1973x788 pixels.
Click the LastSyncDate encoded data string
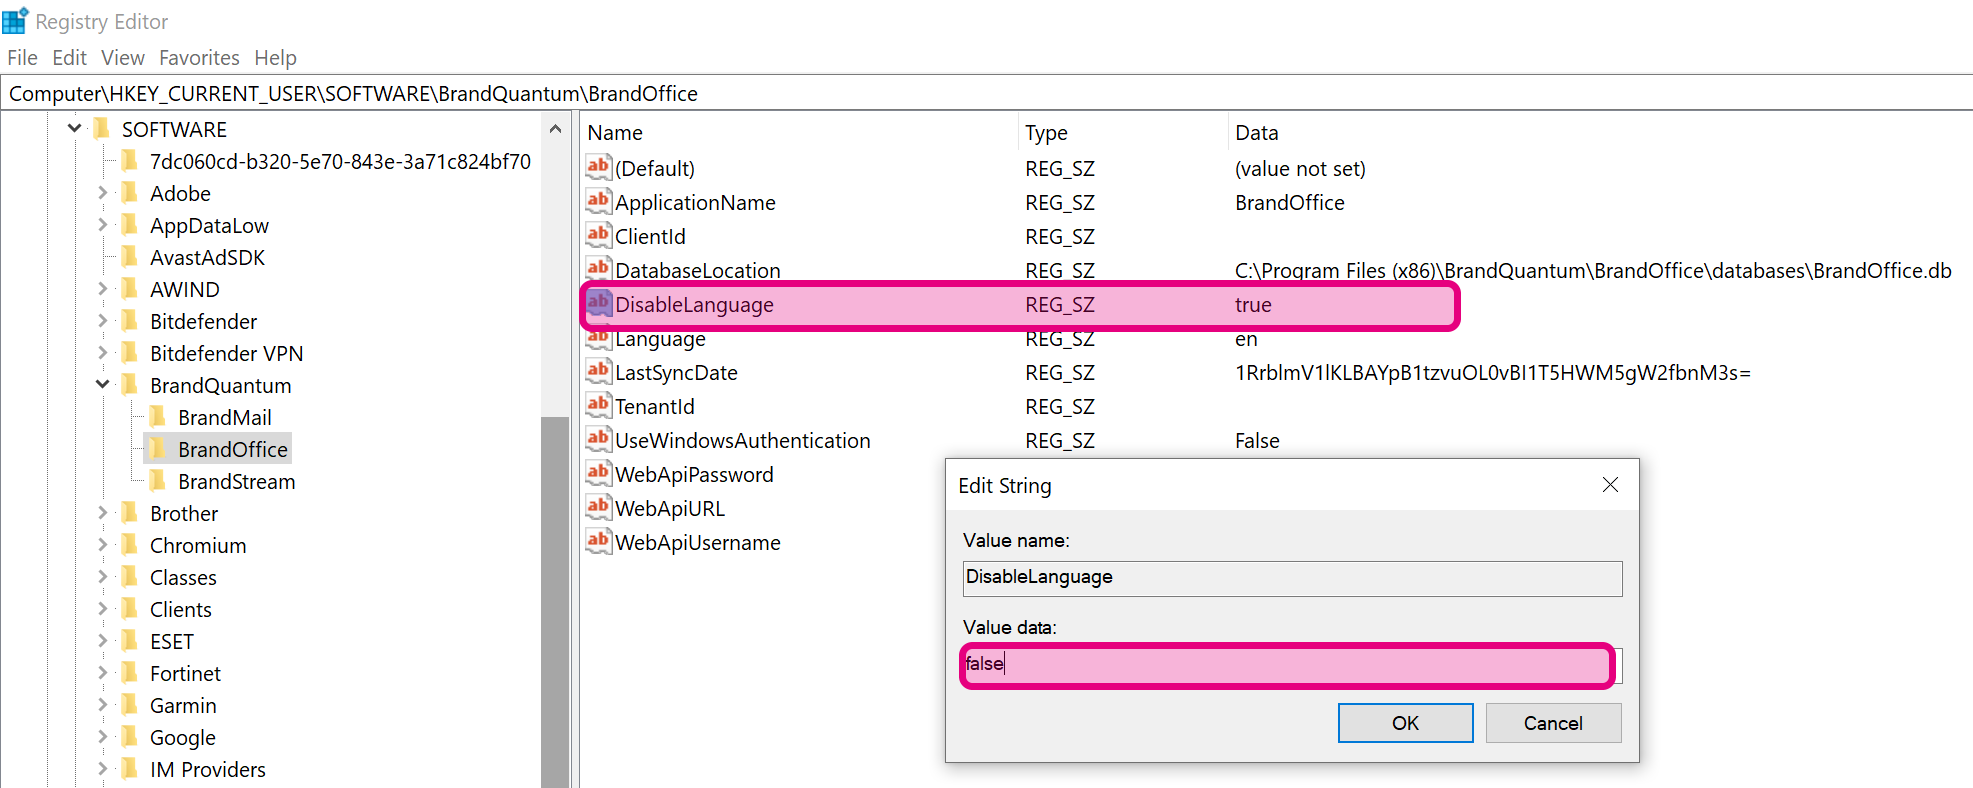pos(1493,373)
